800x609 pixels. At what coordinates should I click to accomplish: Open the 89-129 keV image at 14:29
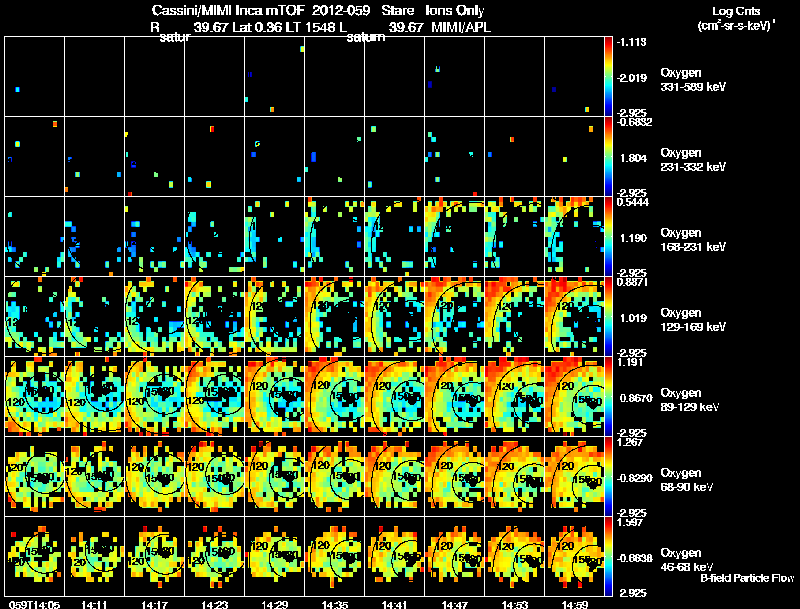(x=274, y=396)
